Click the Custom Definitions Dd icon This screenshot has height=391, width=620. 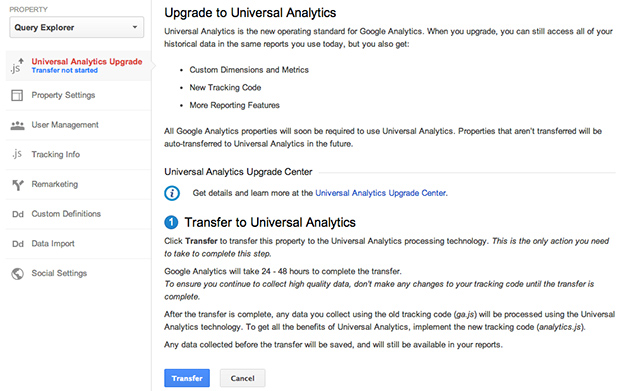18,214
